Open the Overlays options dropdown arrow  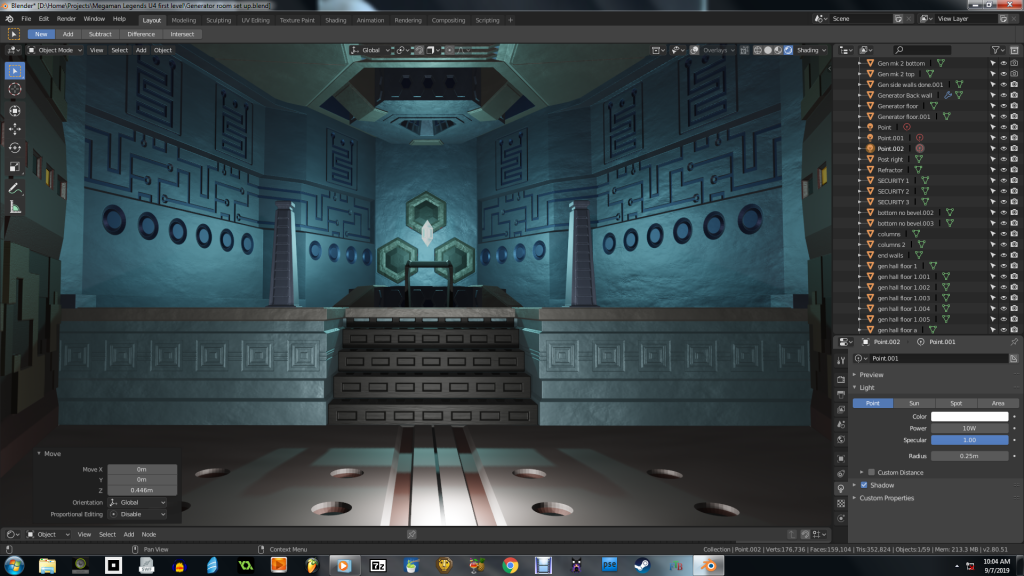coord(733,50)
